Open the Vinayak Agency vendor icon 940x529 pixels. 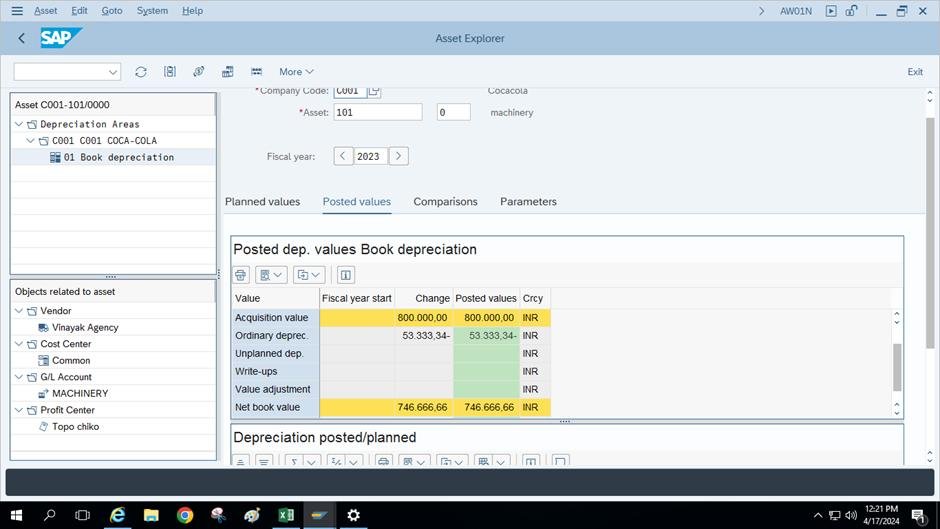(43, 327)
